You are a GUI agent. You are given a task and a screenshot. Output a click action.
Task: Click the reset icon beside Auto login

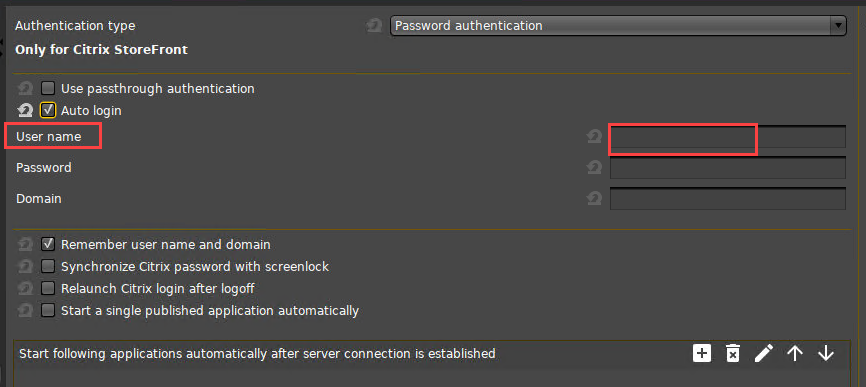(x=25, y=110)
